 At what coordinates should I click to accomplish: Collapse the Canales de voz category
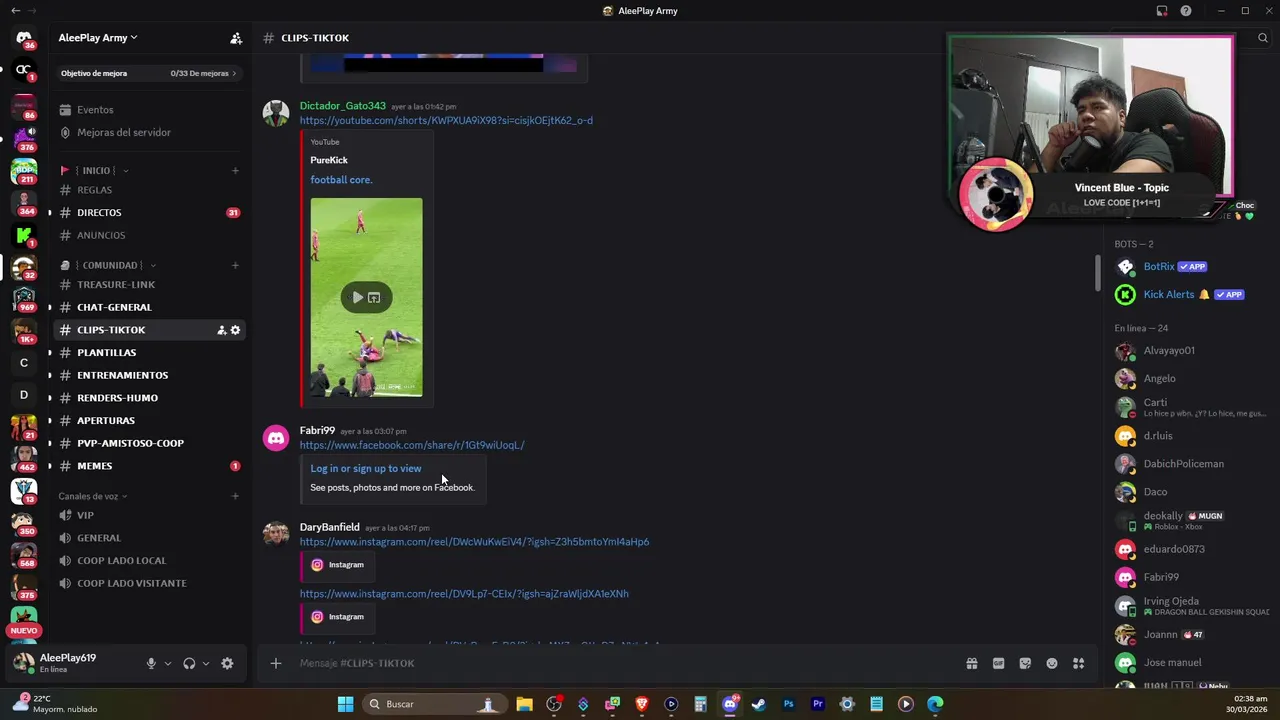tap(93, 496)
